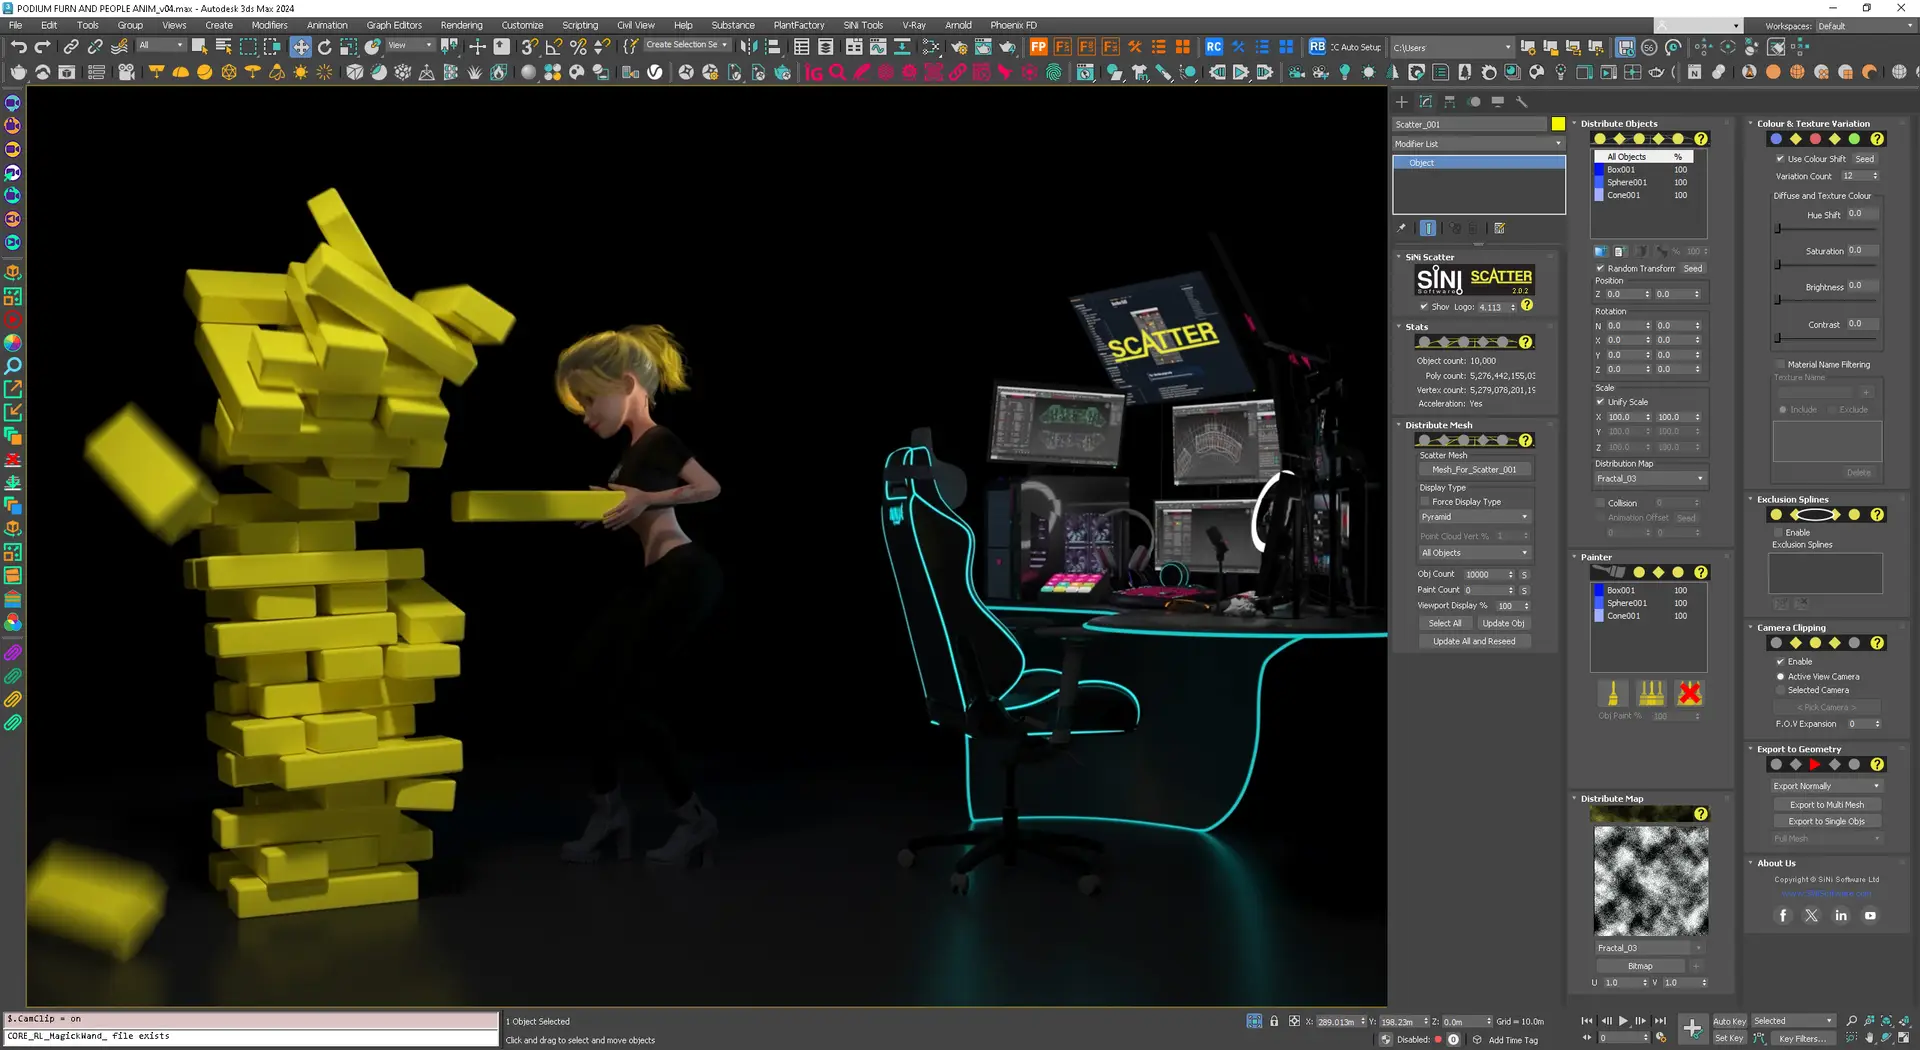
Task: Click the single brush paint icon in Painter
Action: point(1612,693)
